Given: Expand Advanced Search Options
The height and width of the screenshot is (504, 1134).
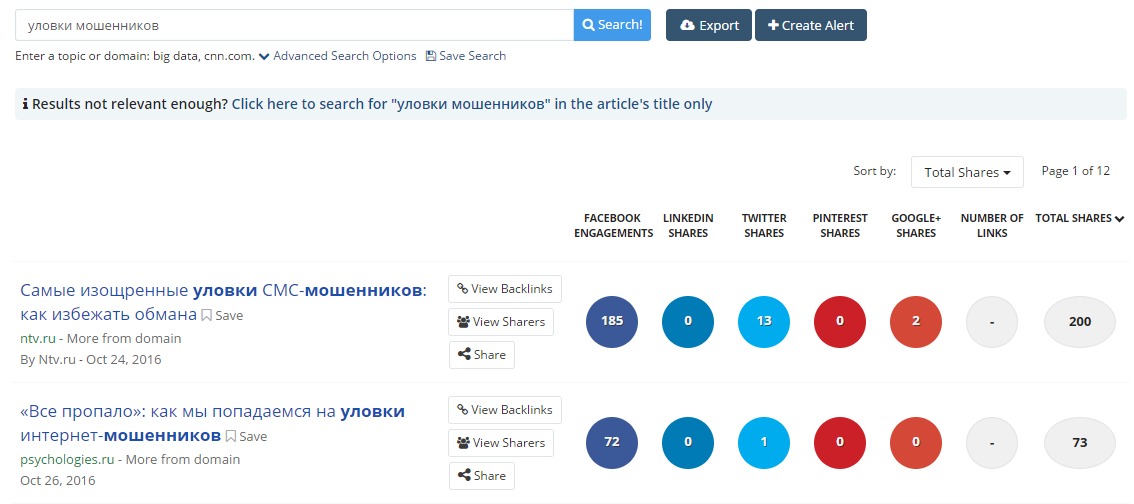Looking at the screenshot, I should [337, 56].
